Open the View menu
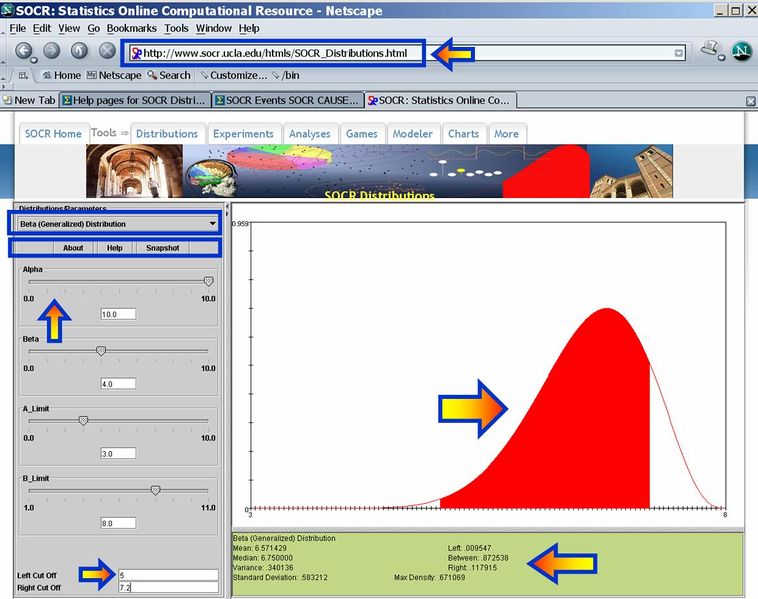Image resolution: width=758 pixels, height=599 pixels. point(69,29)
